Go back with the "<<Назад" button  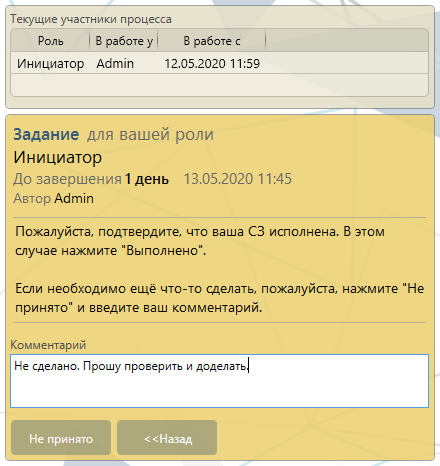(167, 438)
